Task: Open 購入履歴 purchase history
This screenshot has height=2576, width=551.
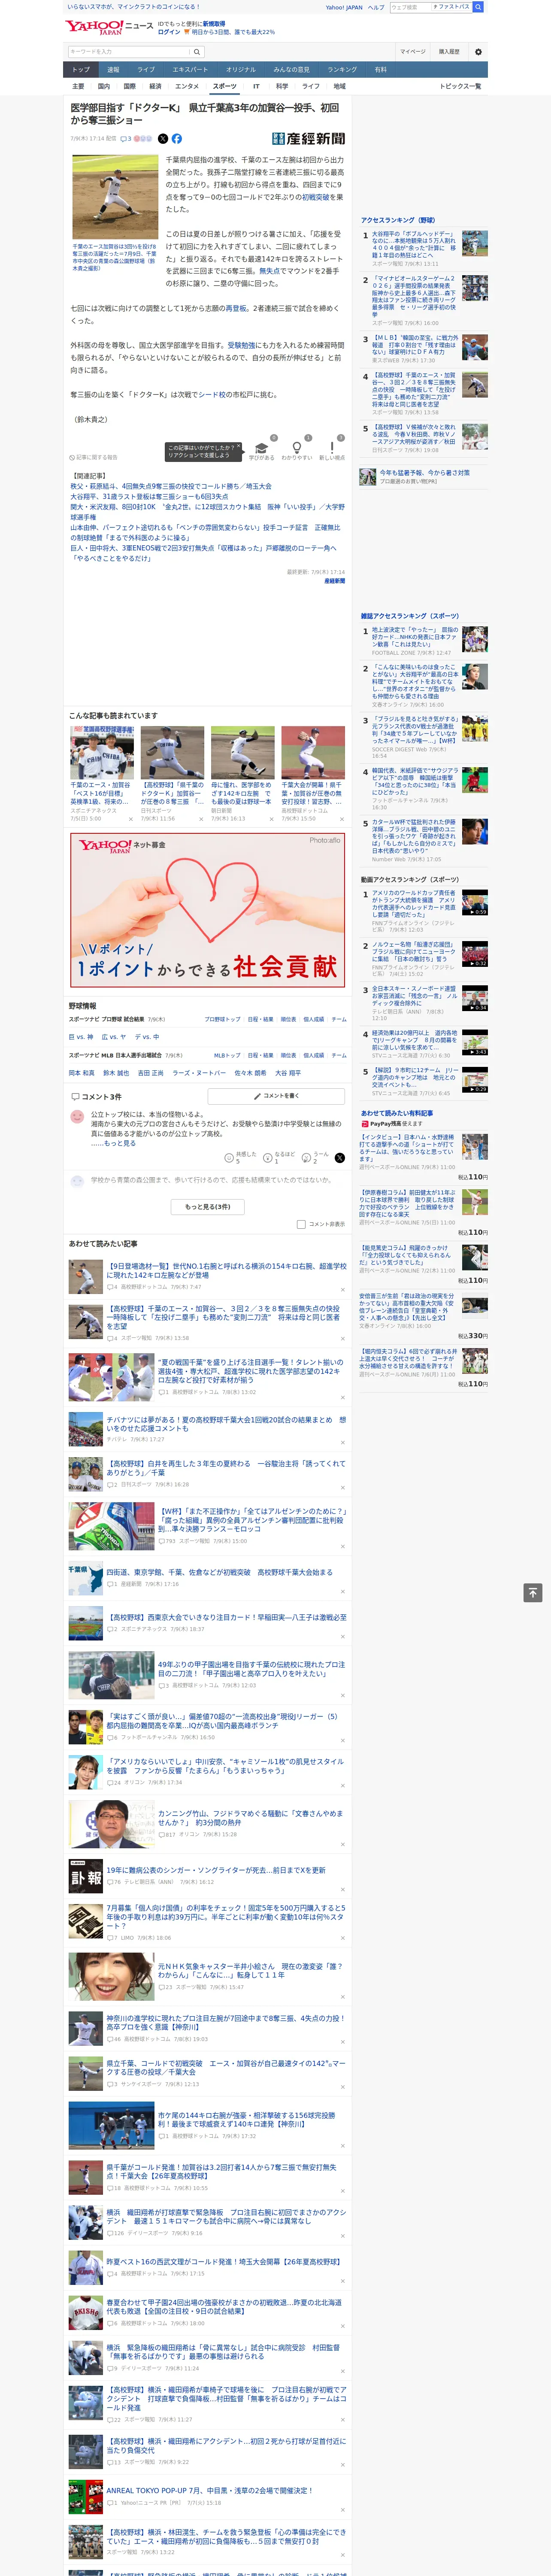Action: (x=449, y=52)
